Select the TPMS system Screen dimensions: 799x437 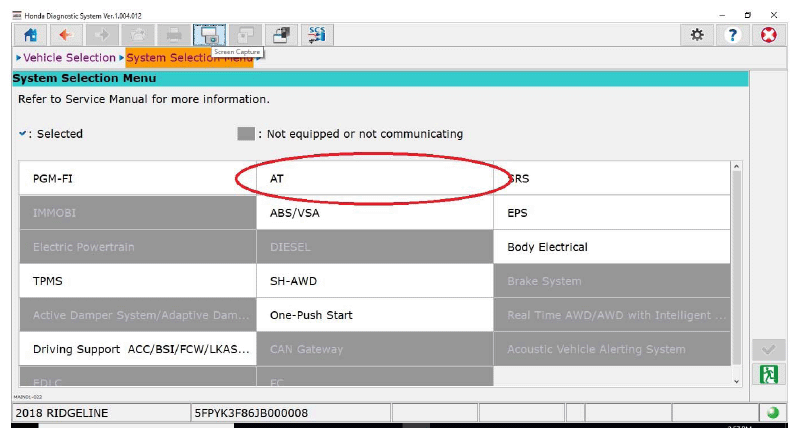click(138, 281)
